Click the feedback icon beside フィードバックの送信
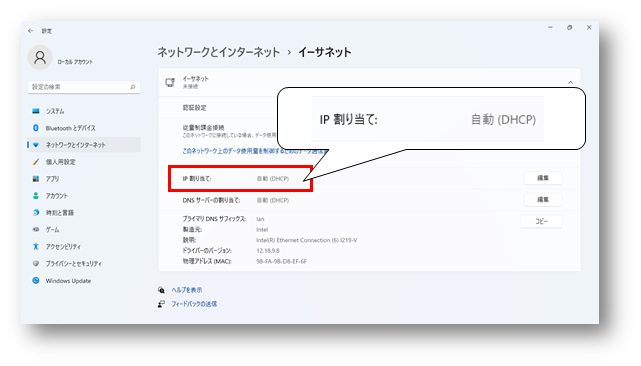This screenshot has width=641, height=366. coord(161,304)
